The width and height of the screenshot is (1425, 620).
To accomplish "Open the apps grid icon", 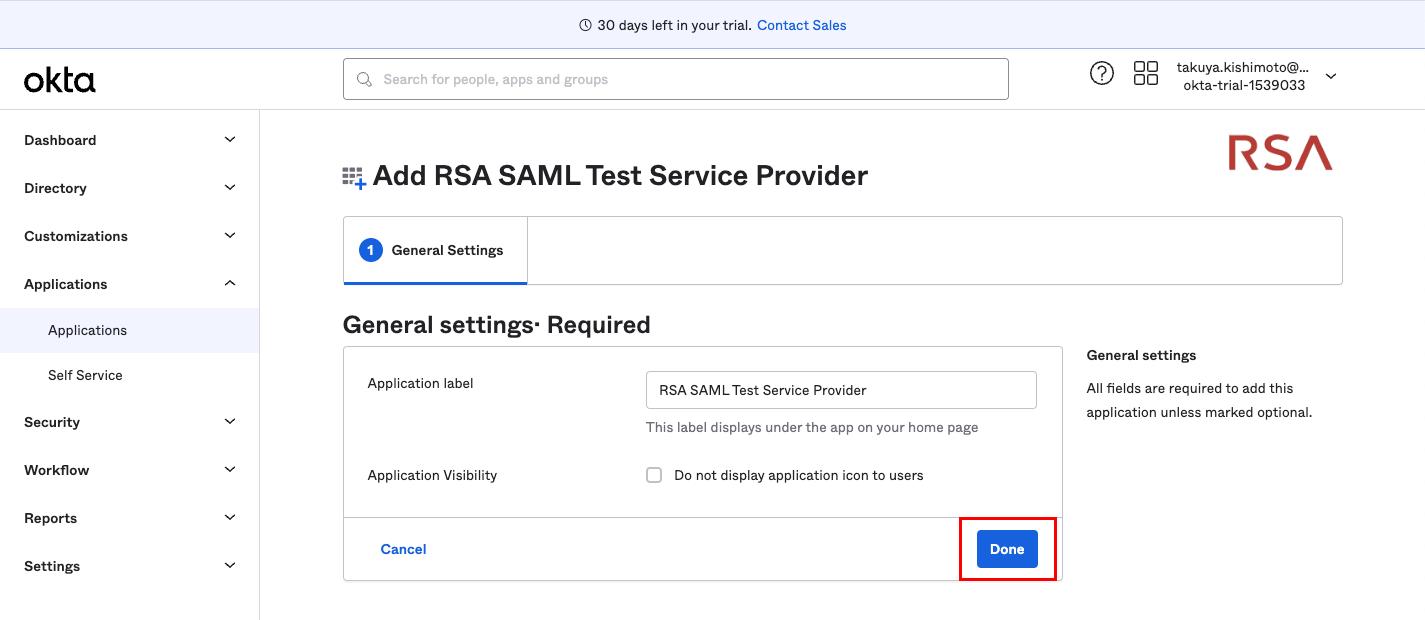I will pos(1145,73).
